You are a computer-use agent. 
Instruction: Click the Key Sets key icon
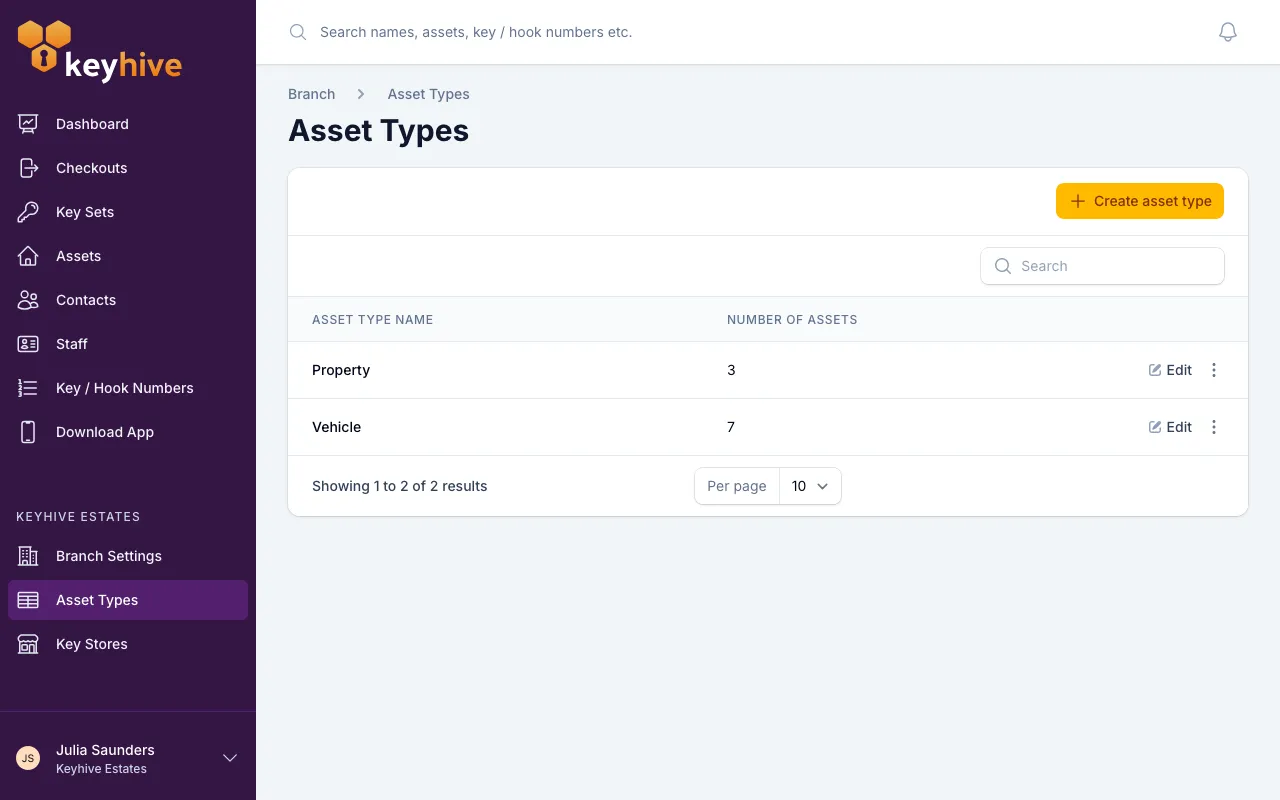[28, 212]
